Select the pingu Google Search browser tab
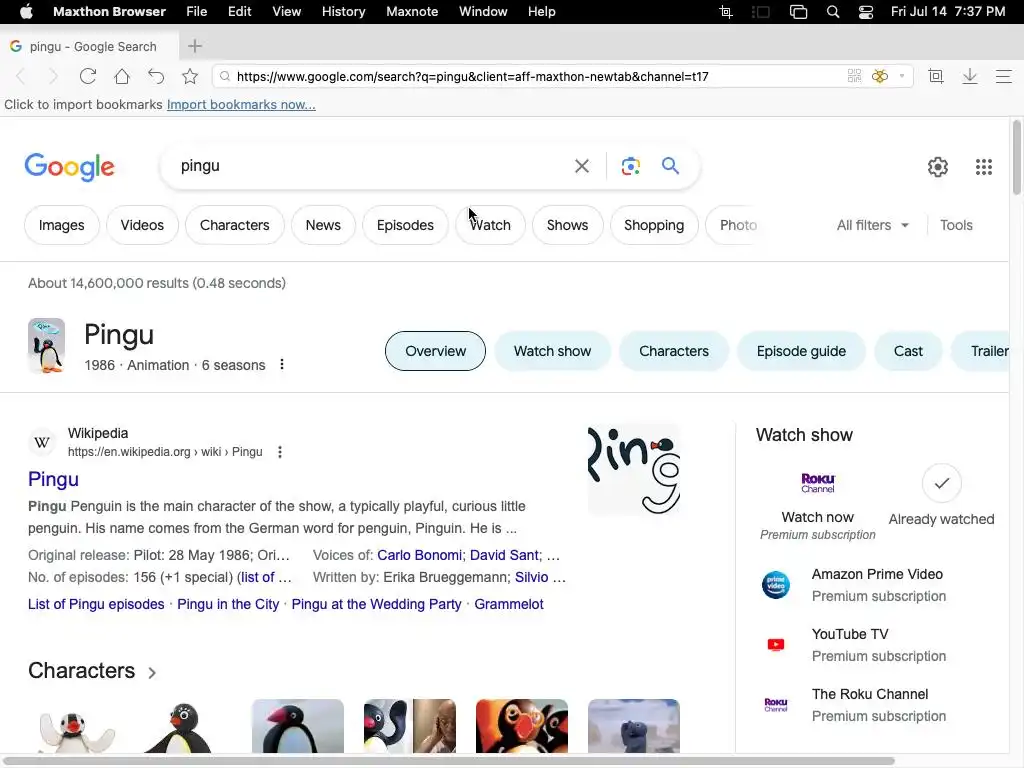The width and height of the screenshot is (1024, 768). point(90,46)
